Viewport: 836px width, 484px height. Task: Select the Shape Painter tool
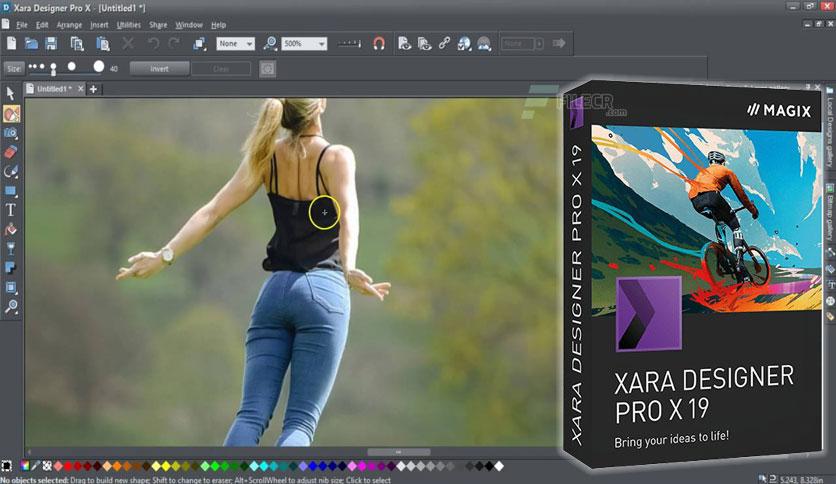click(11, 114)
